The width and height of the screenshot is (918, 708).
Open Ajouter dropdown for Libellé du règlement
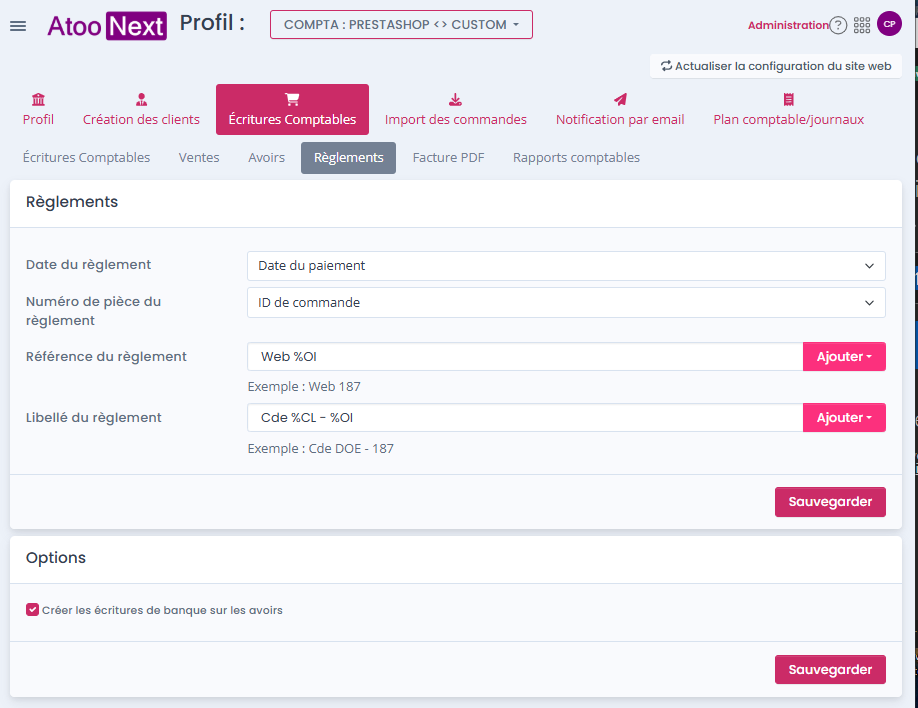click(844, 418)
